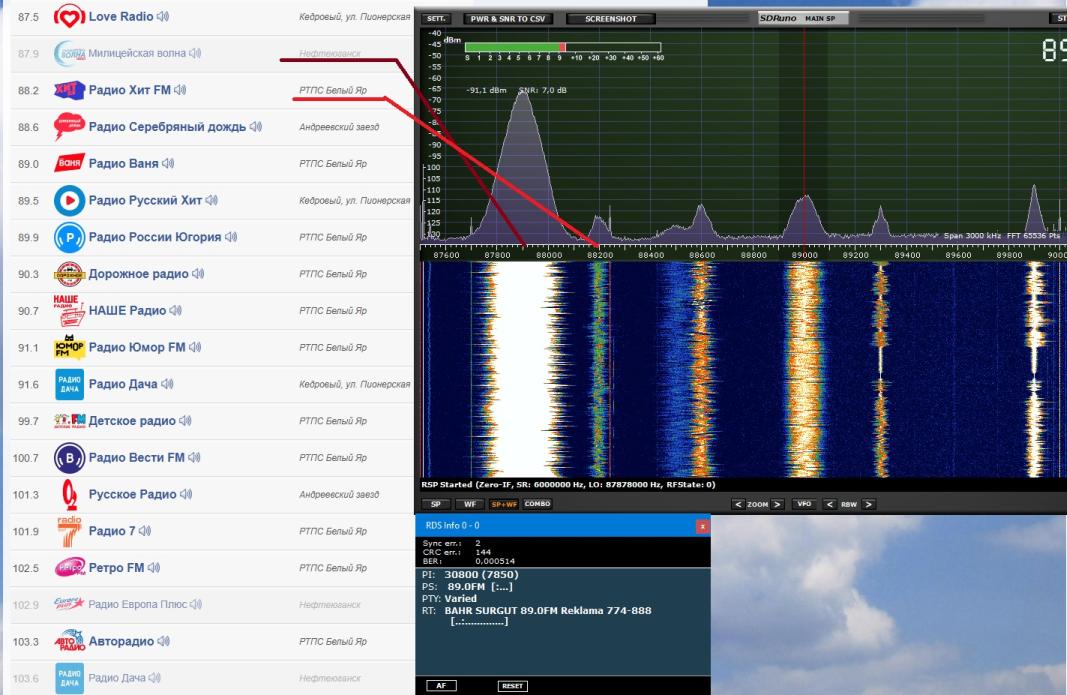The width and height of the screenshot is (1067, 695).
Task: Click the speaker icon next to Русское Радио
Action: 186,494
